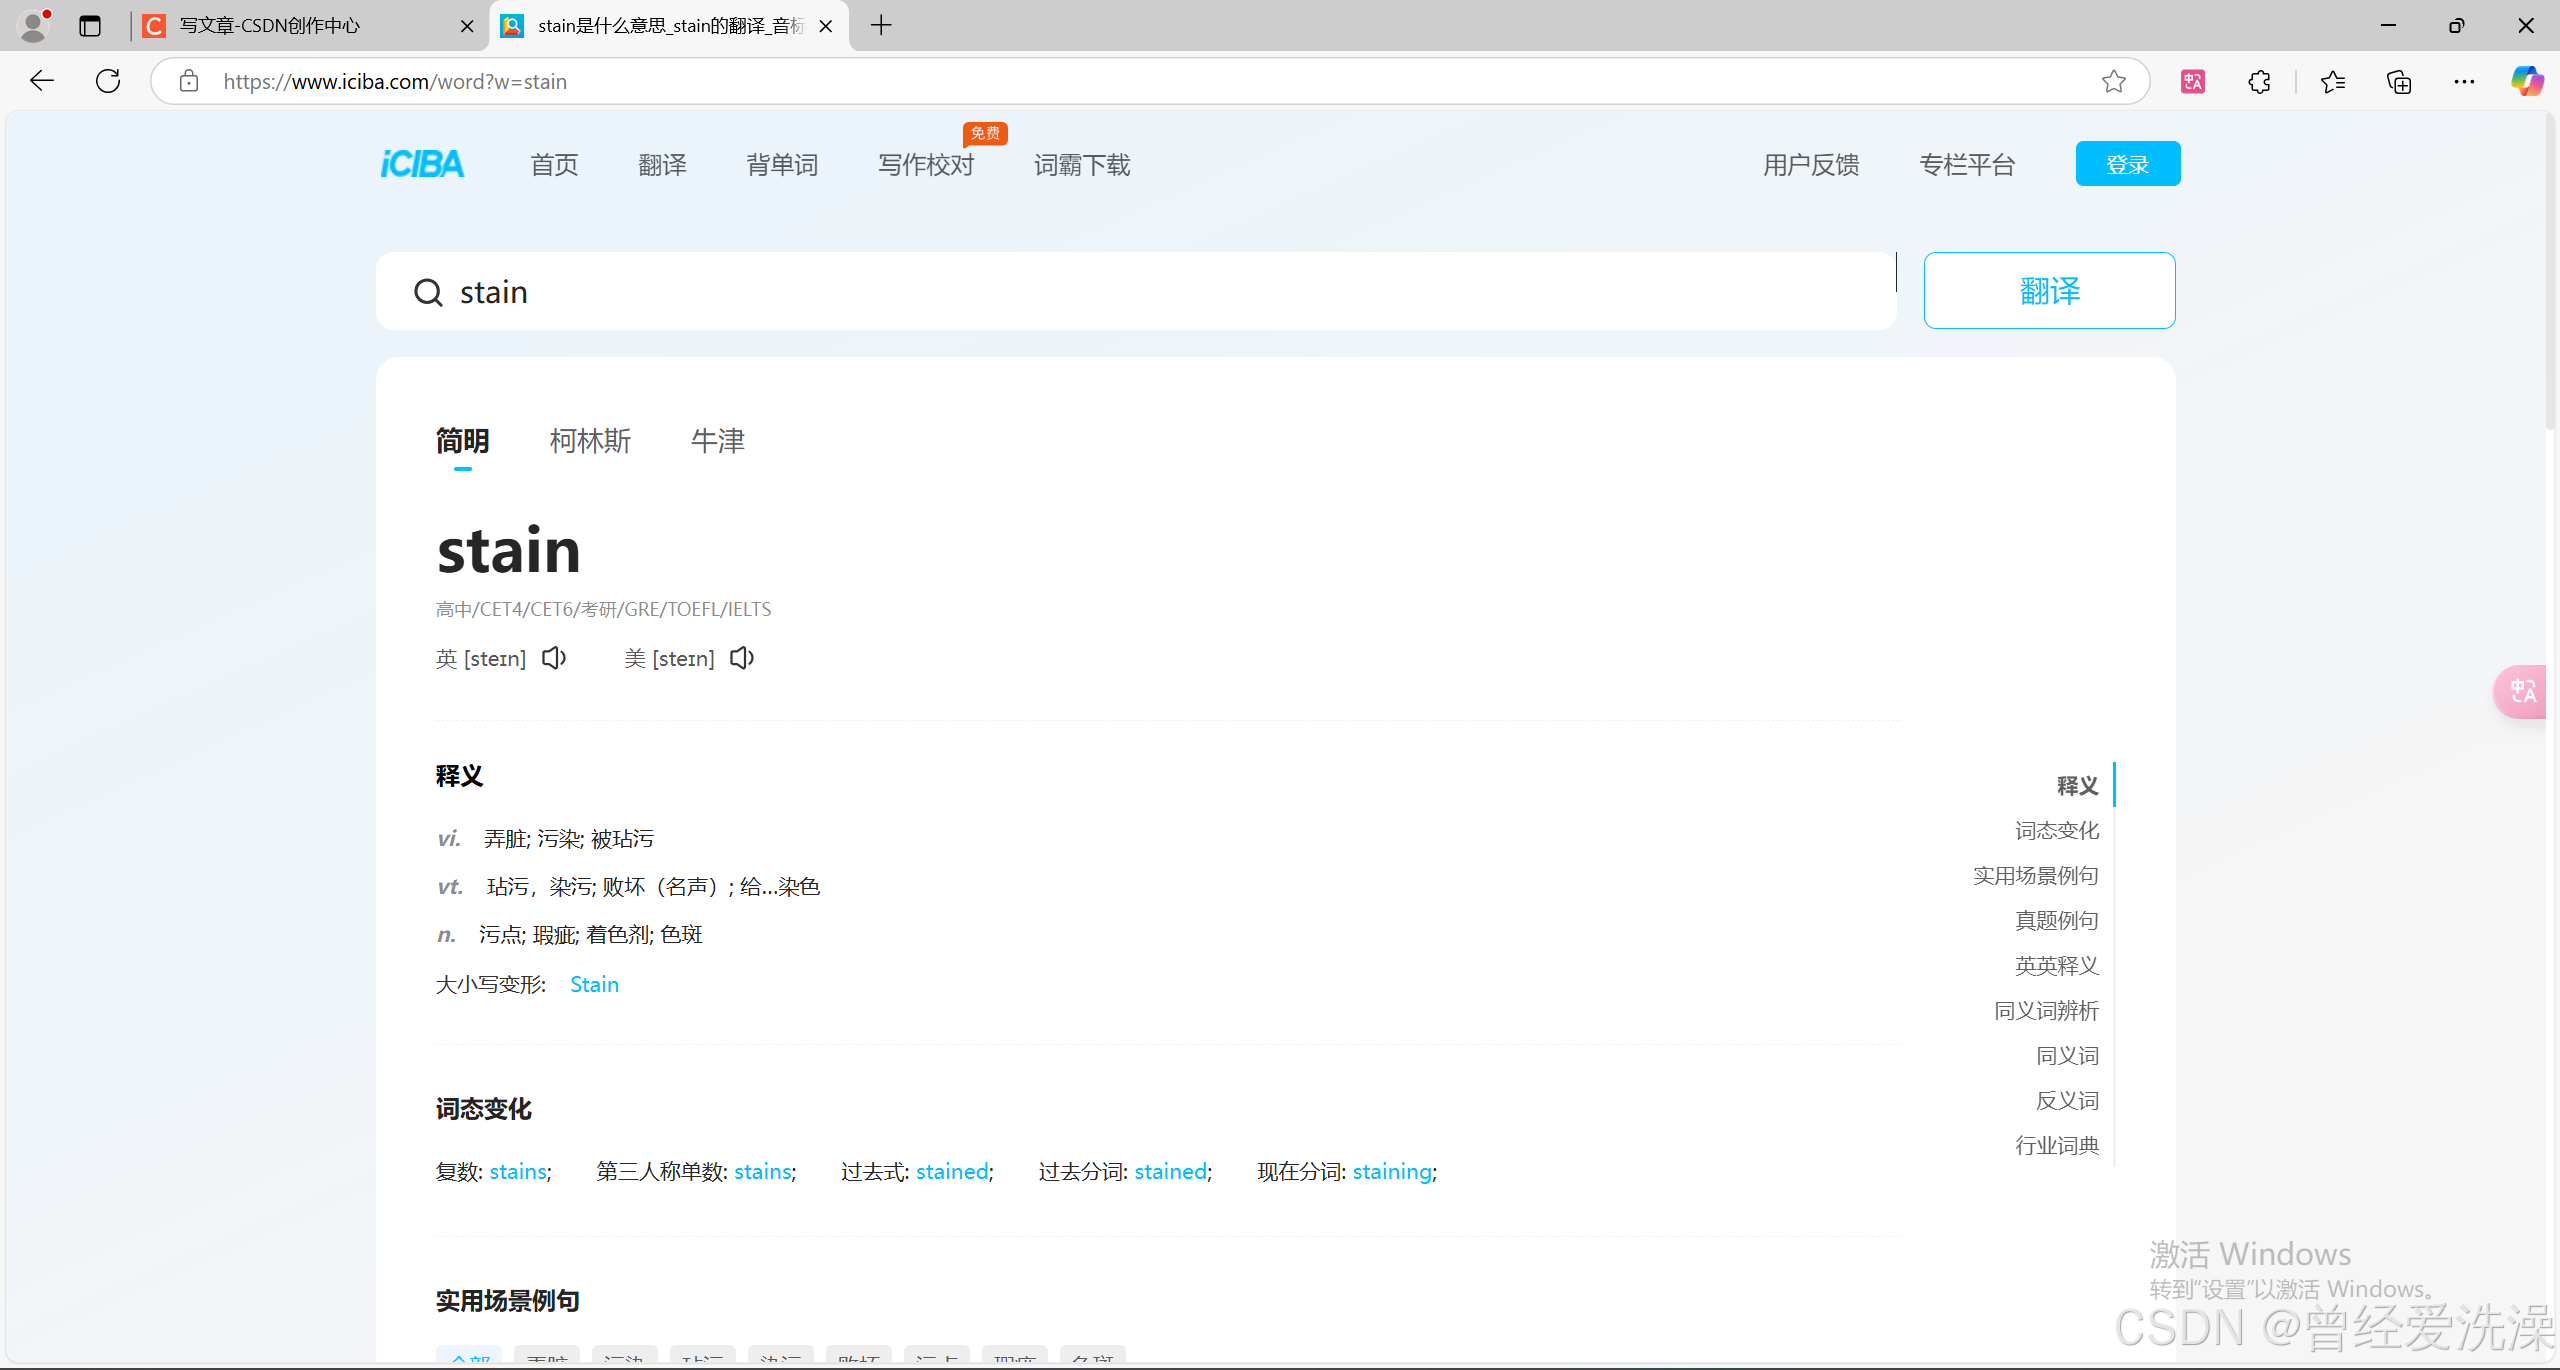Switch to the 牛津 dictionary tab

tap(717, 441)
